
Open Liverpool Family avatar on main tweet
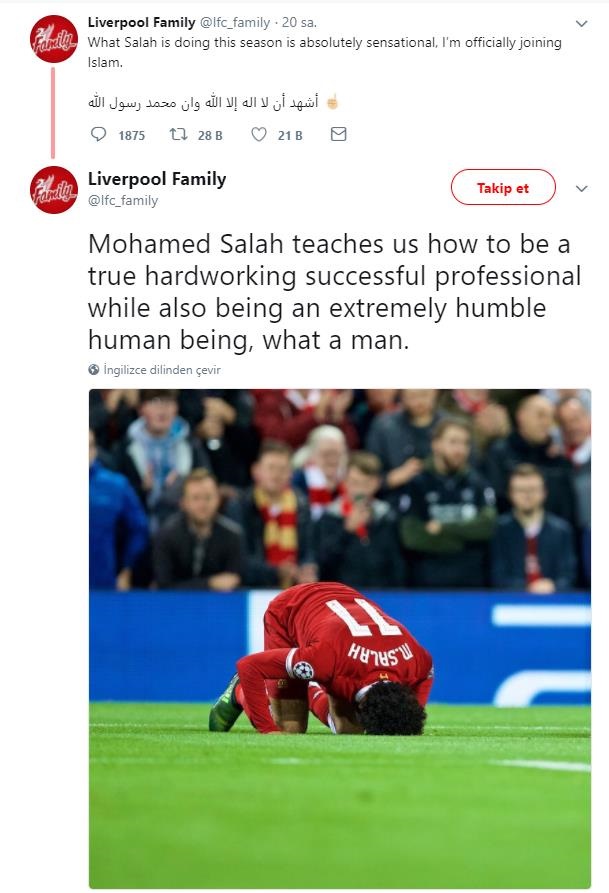54,190
